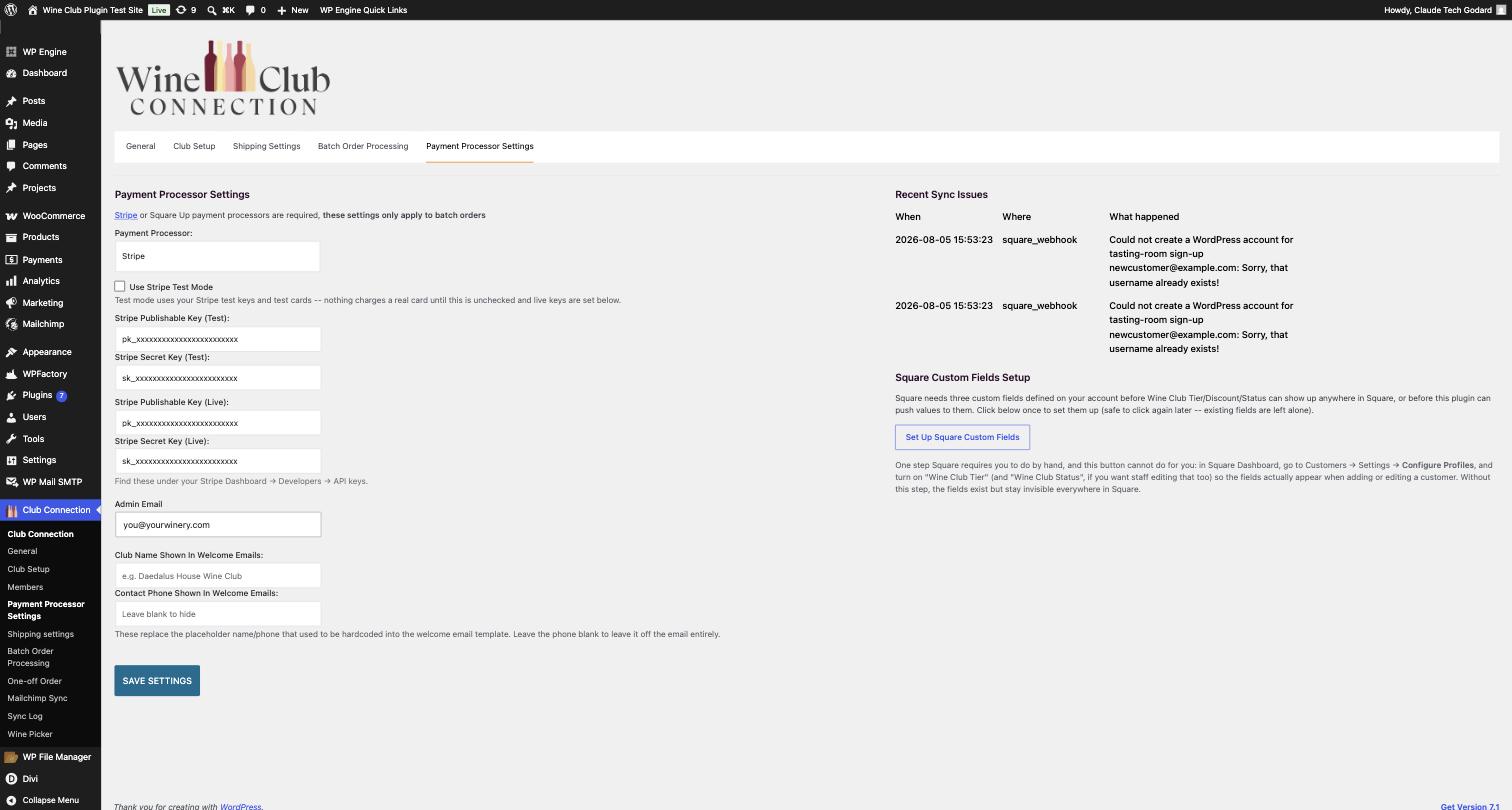Click the Tools wrench icon
This screenshot has height=810, width=1512.
(11, 439)
